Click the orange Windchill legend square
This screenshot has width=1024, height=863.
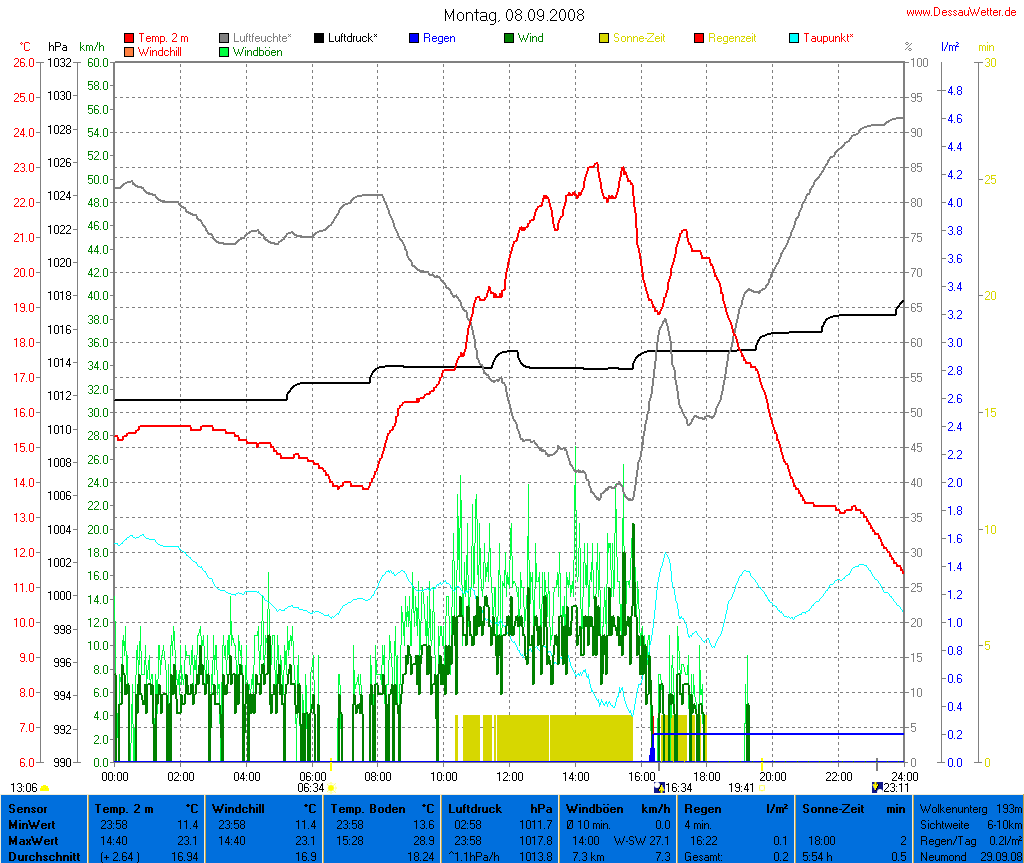[x=129, y=51]
